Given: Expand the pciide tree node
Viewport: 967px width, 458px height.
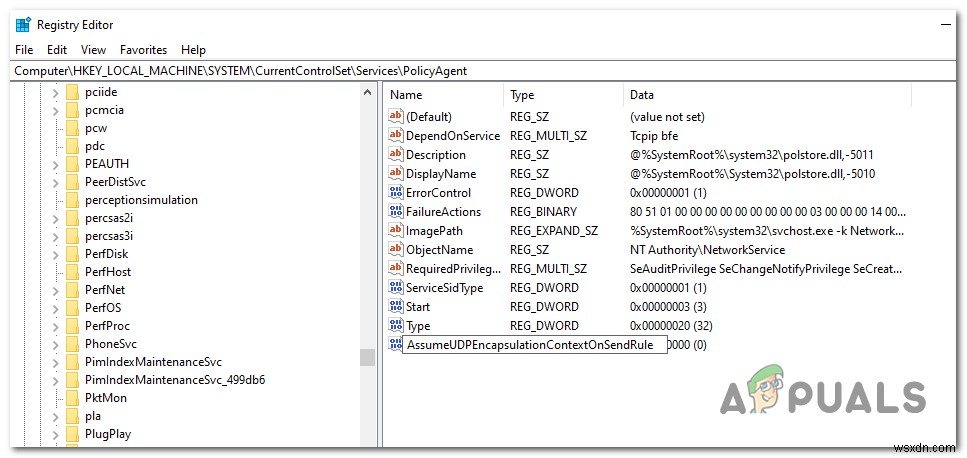Looking at the screenshot, I should [56, 92].
